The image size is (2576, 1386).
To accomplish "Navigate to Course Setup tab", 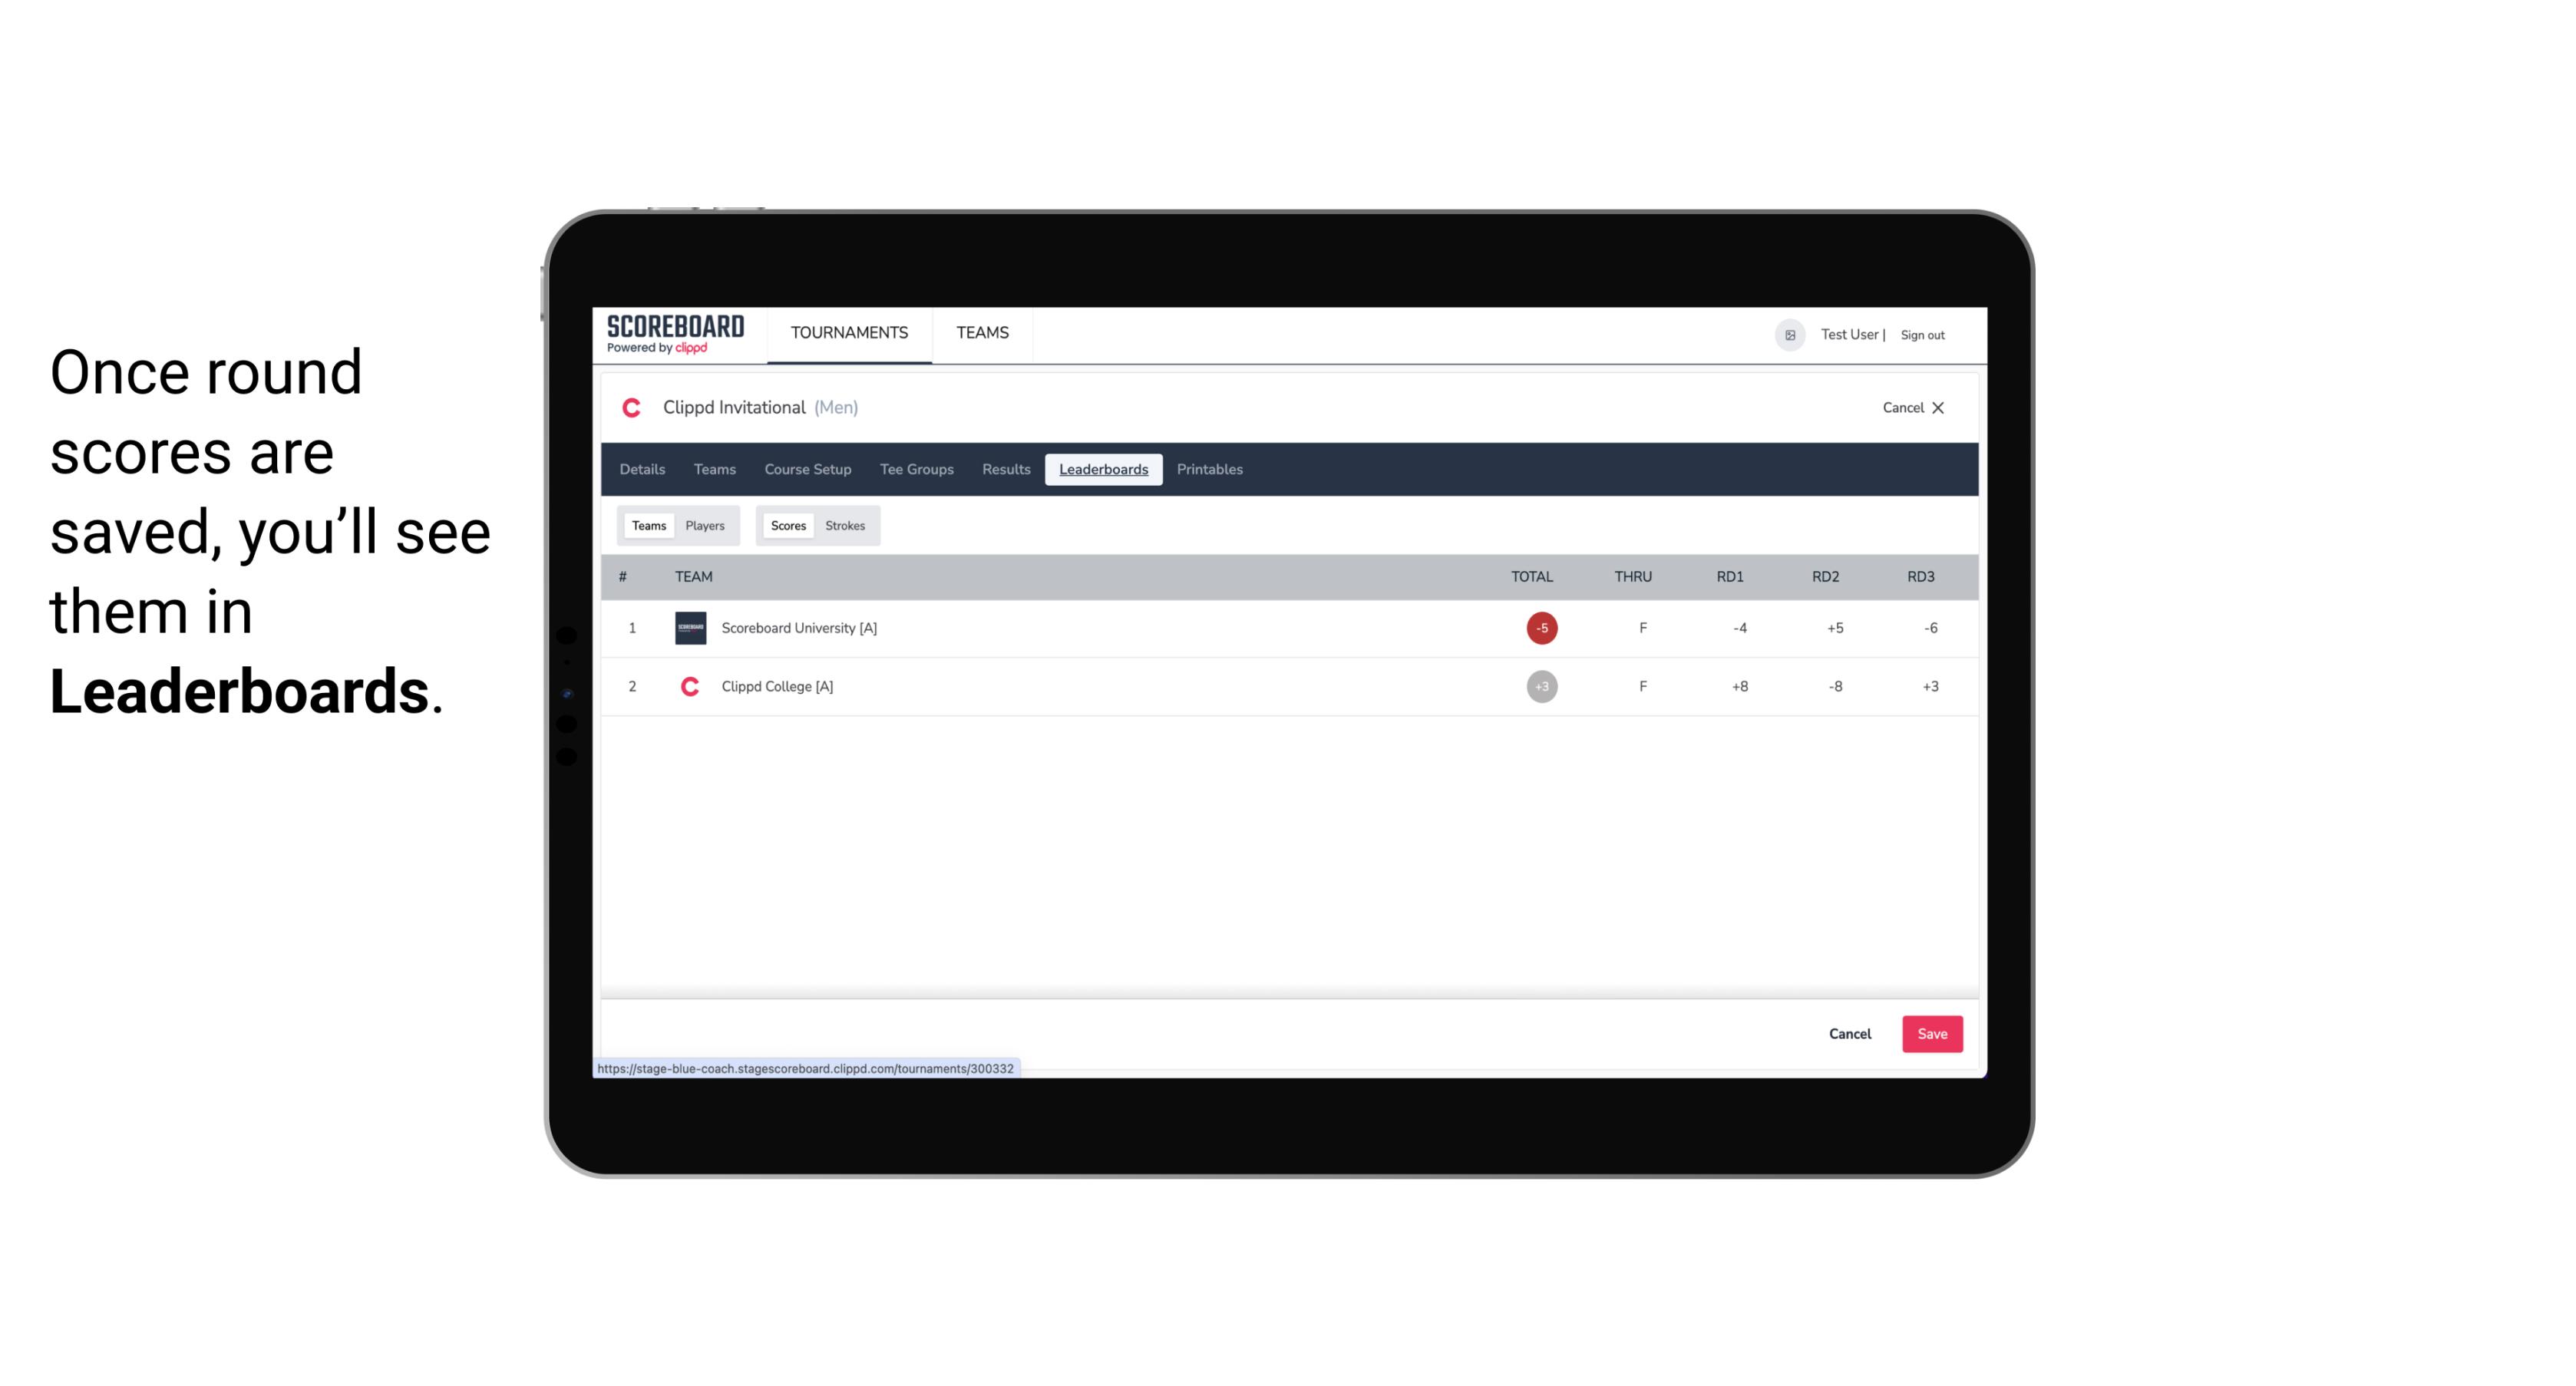I will [x=807, y=470].
